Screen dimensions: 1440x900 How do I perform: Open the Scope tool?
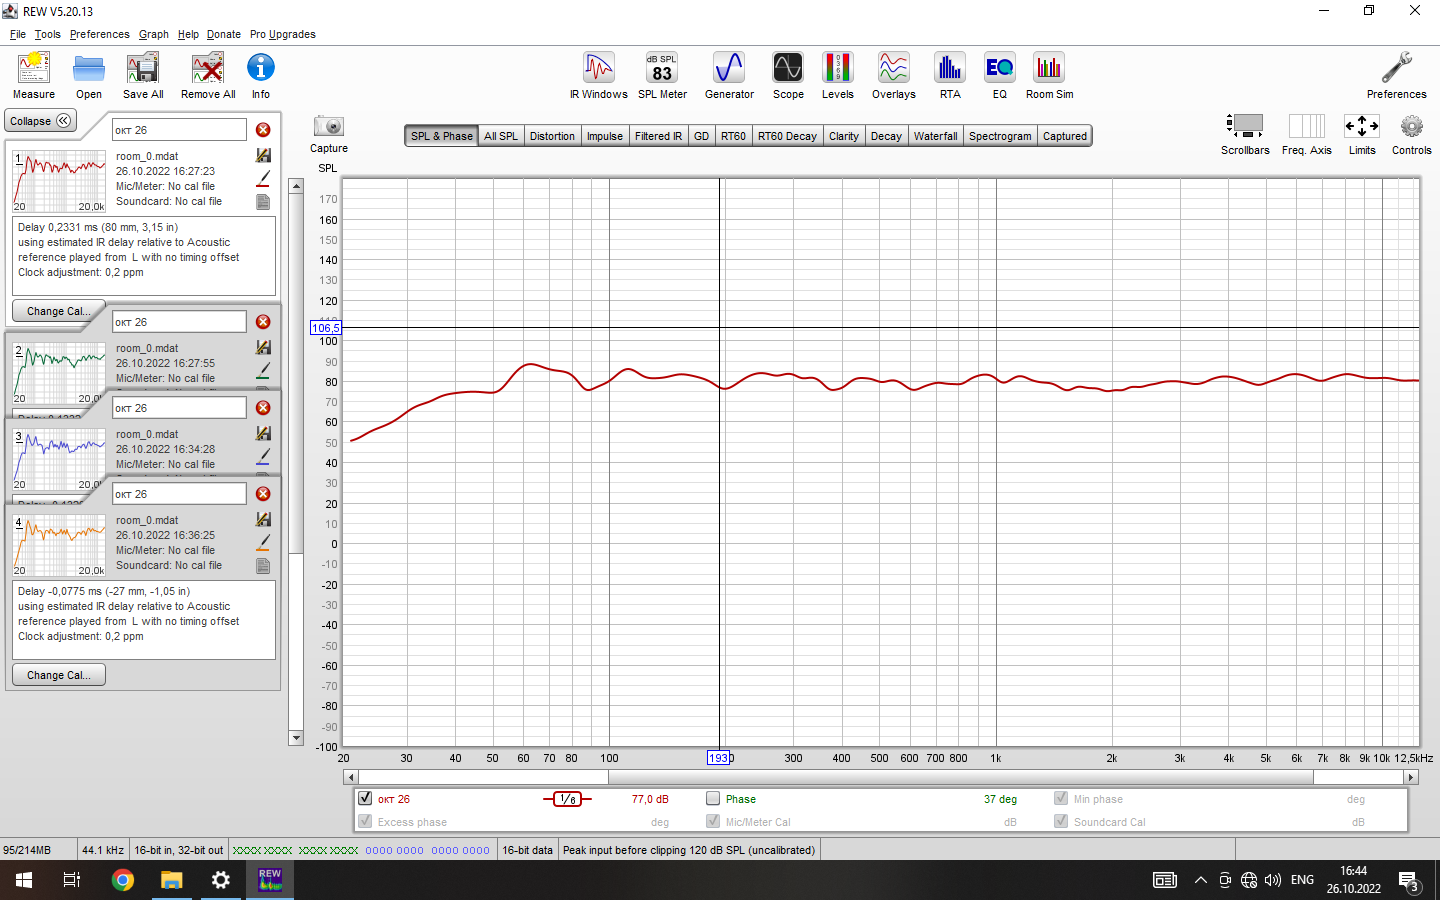[x=788, y=76]
